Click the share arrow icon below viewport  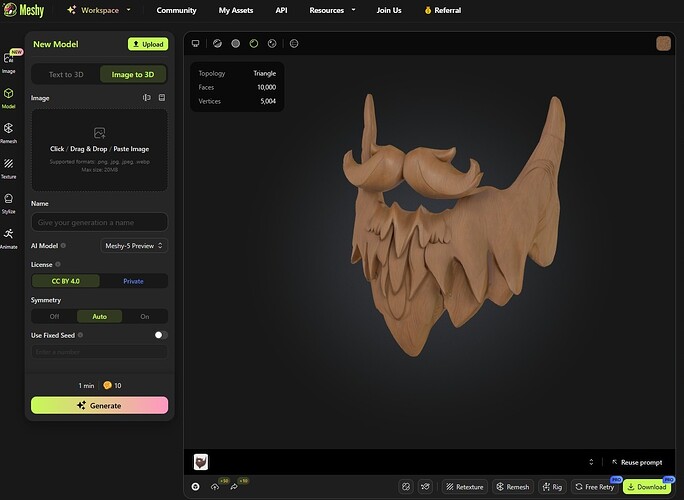pyautogui.click(x=234, y=487)
